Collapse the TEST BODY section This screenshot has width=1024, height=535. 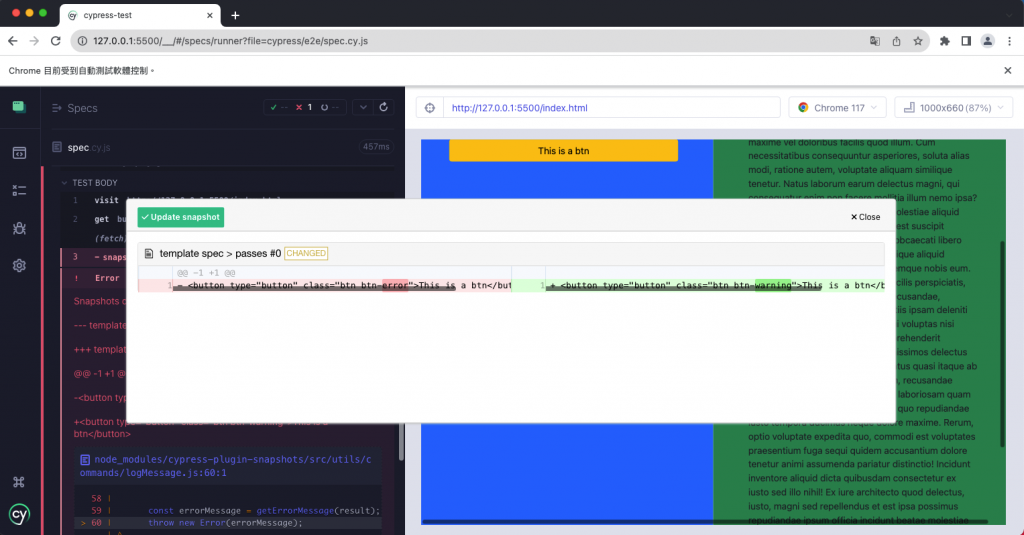pos(89,183)
